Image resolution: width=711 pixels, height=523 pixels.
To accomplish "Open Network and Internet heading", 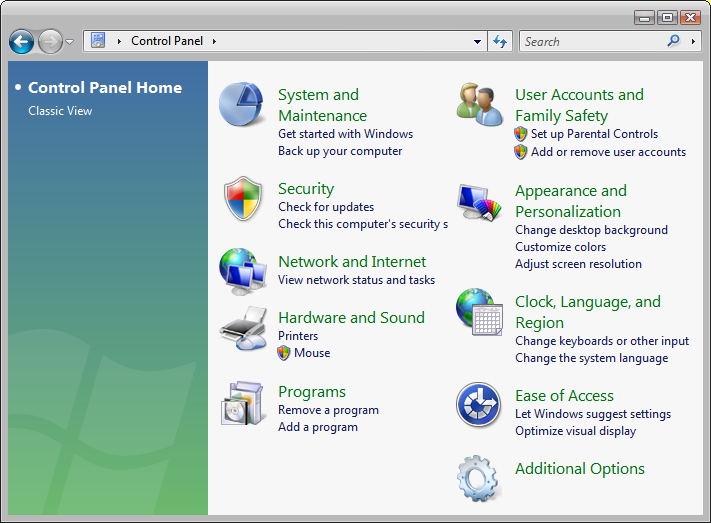I will point(352,262).
